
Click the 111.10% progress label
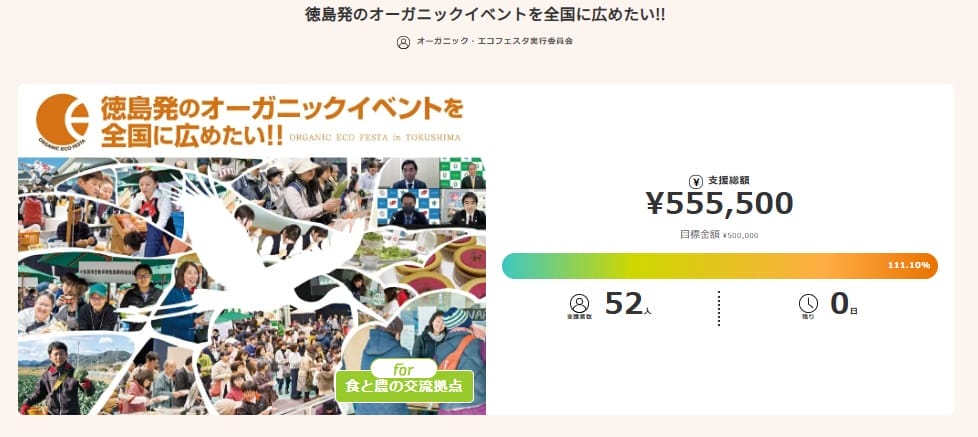pyautogui.click(x=908, y=266)
